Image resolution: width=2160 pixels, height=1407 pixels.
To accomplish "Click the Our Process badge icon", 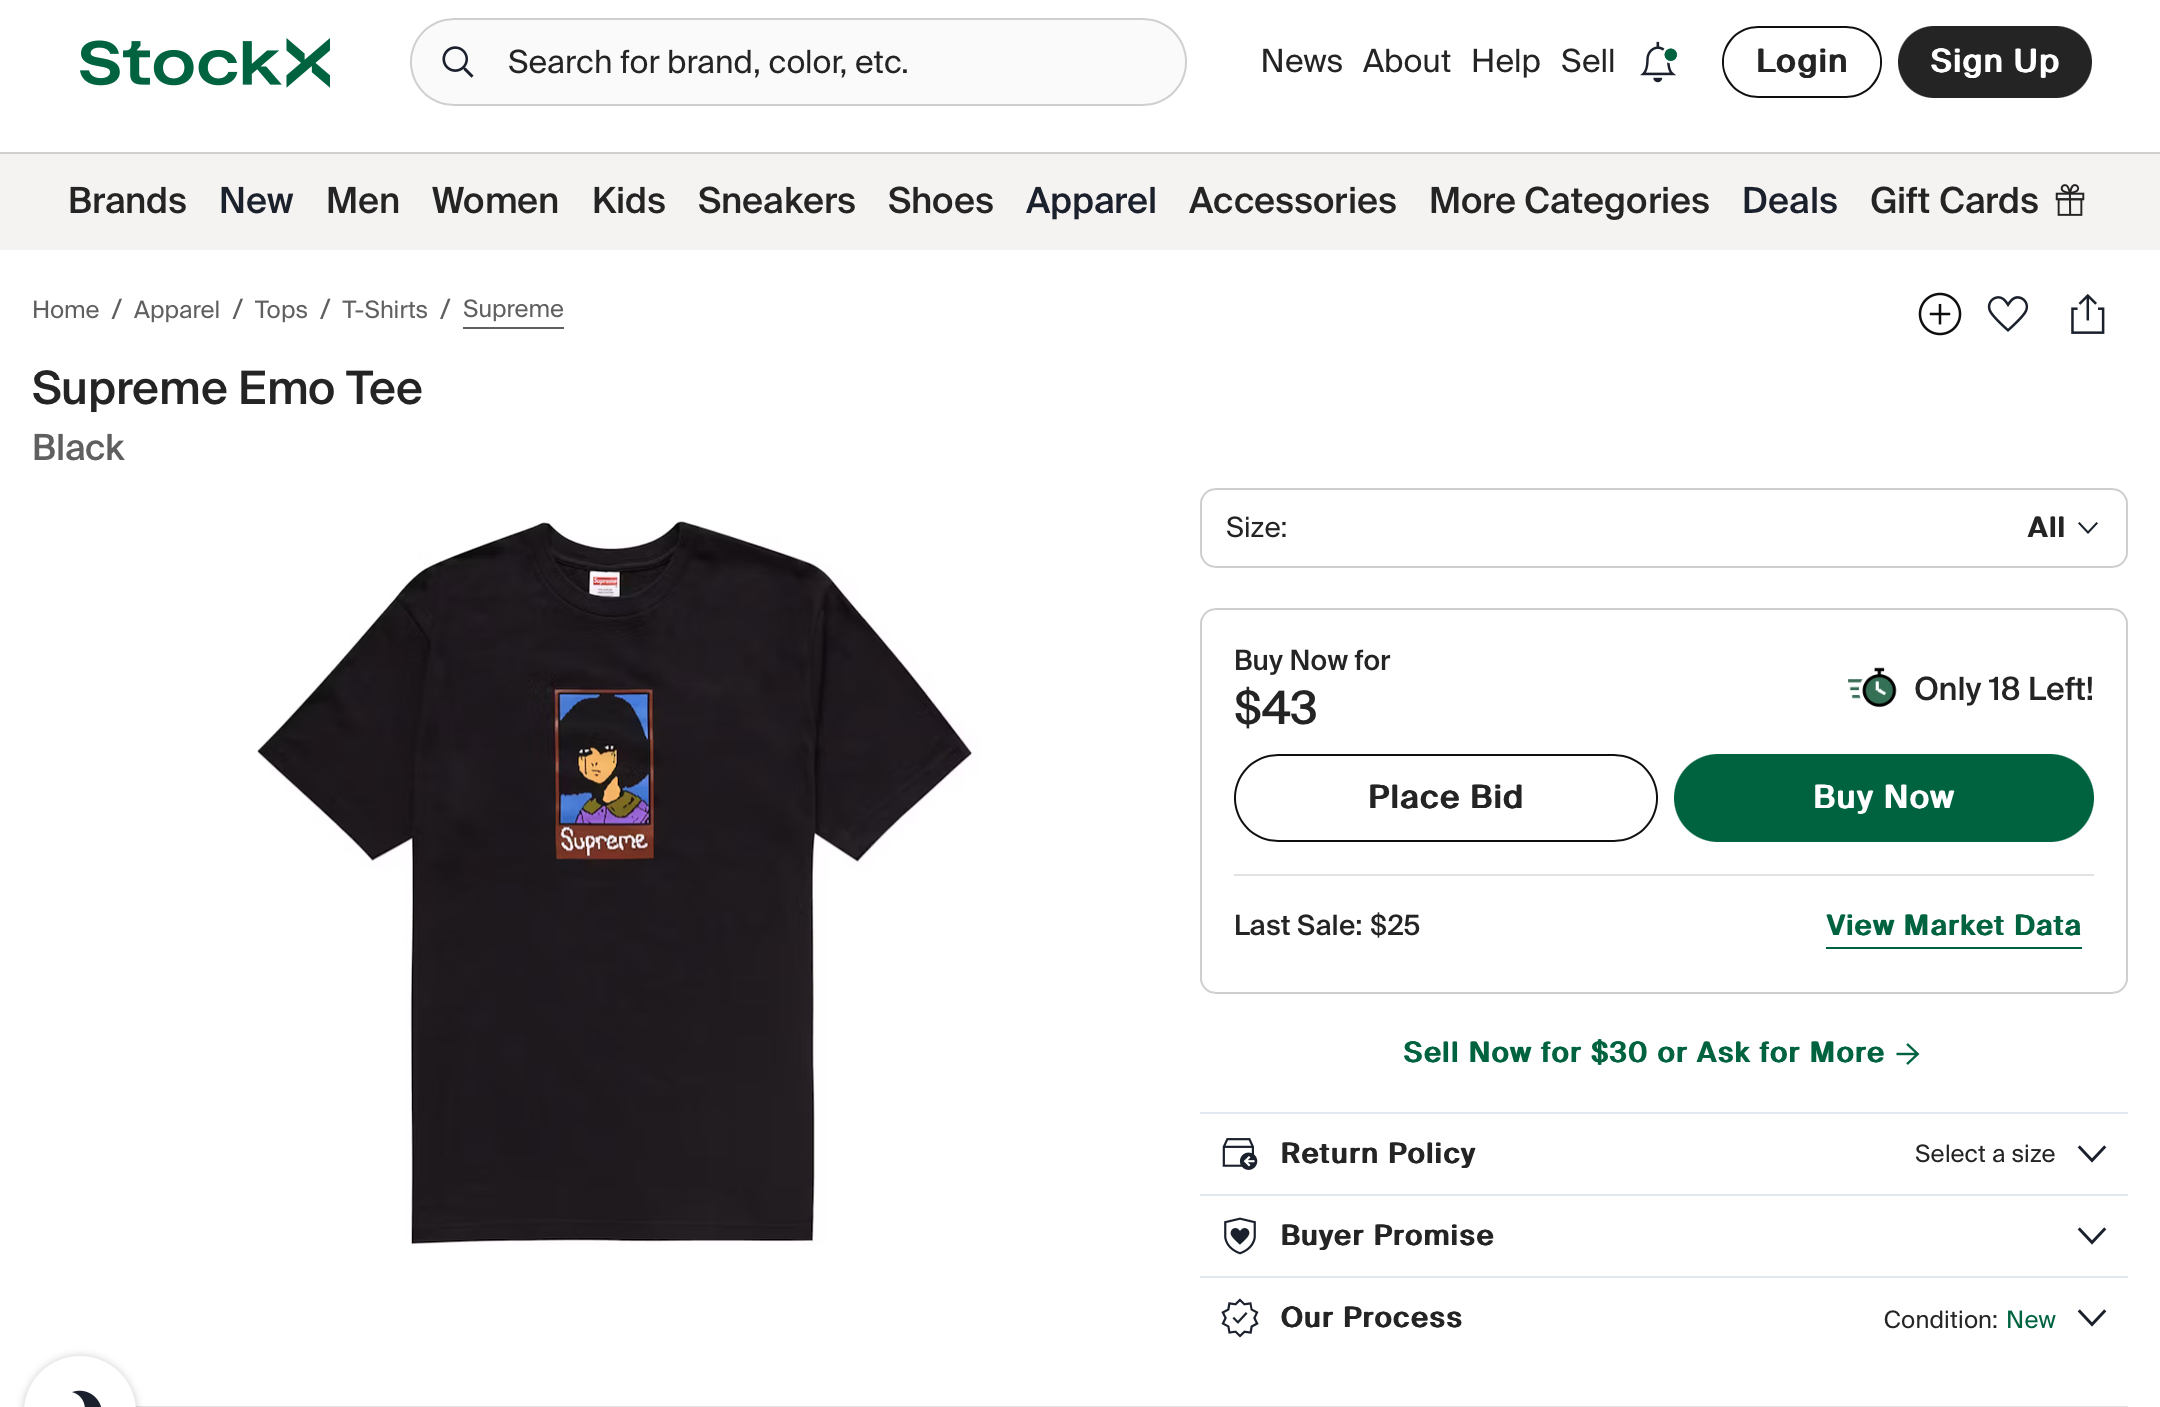I will click(x=1240, y=1318).
